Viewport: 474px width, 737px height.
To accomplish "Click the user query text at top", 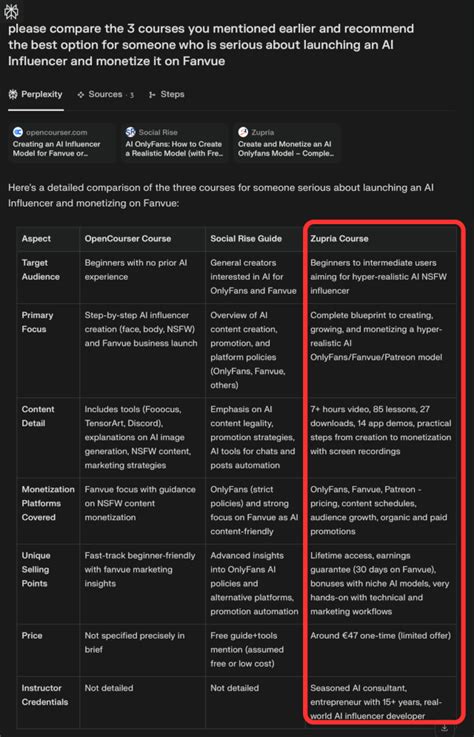I will [211, 45].
